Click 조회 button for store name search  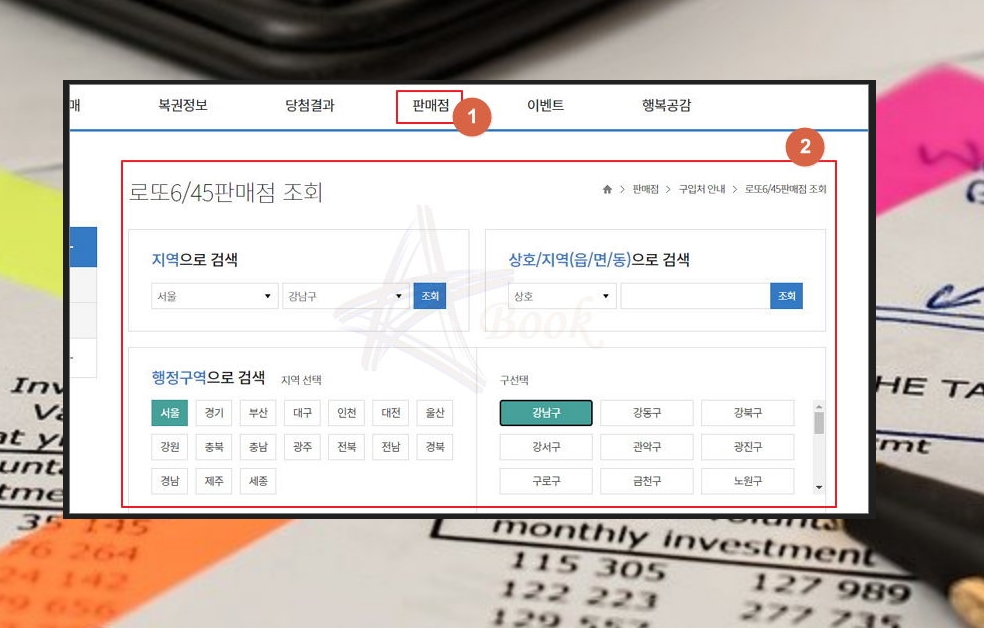pos(786,296)
